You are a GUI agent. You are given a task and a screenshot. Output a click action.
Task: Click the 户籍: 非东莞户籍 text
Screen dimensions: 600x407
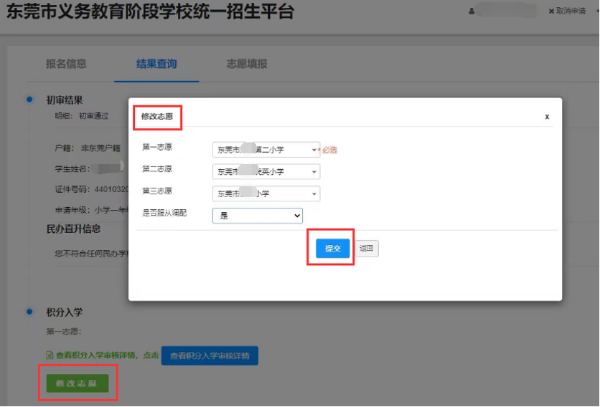coord(88,148)
